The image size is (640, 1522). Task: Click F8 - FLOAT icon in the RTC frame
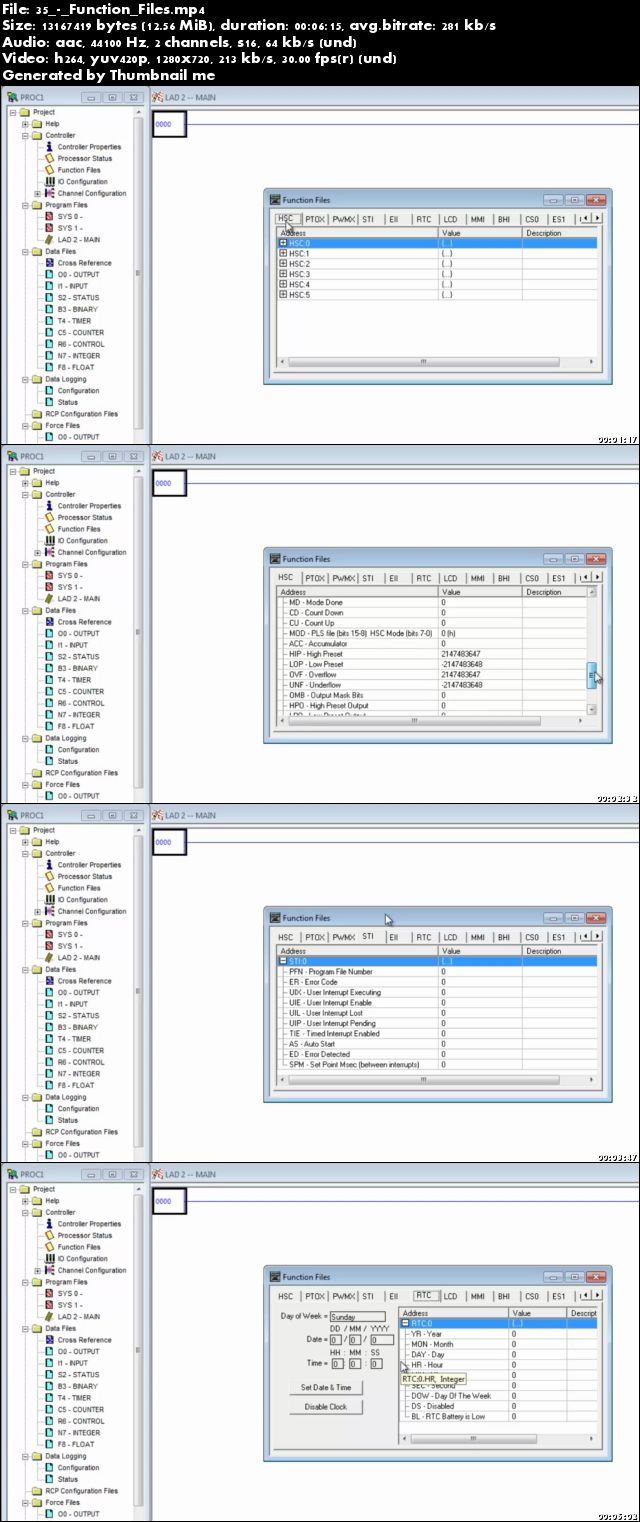50,1444
